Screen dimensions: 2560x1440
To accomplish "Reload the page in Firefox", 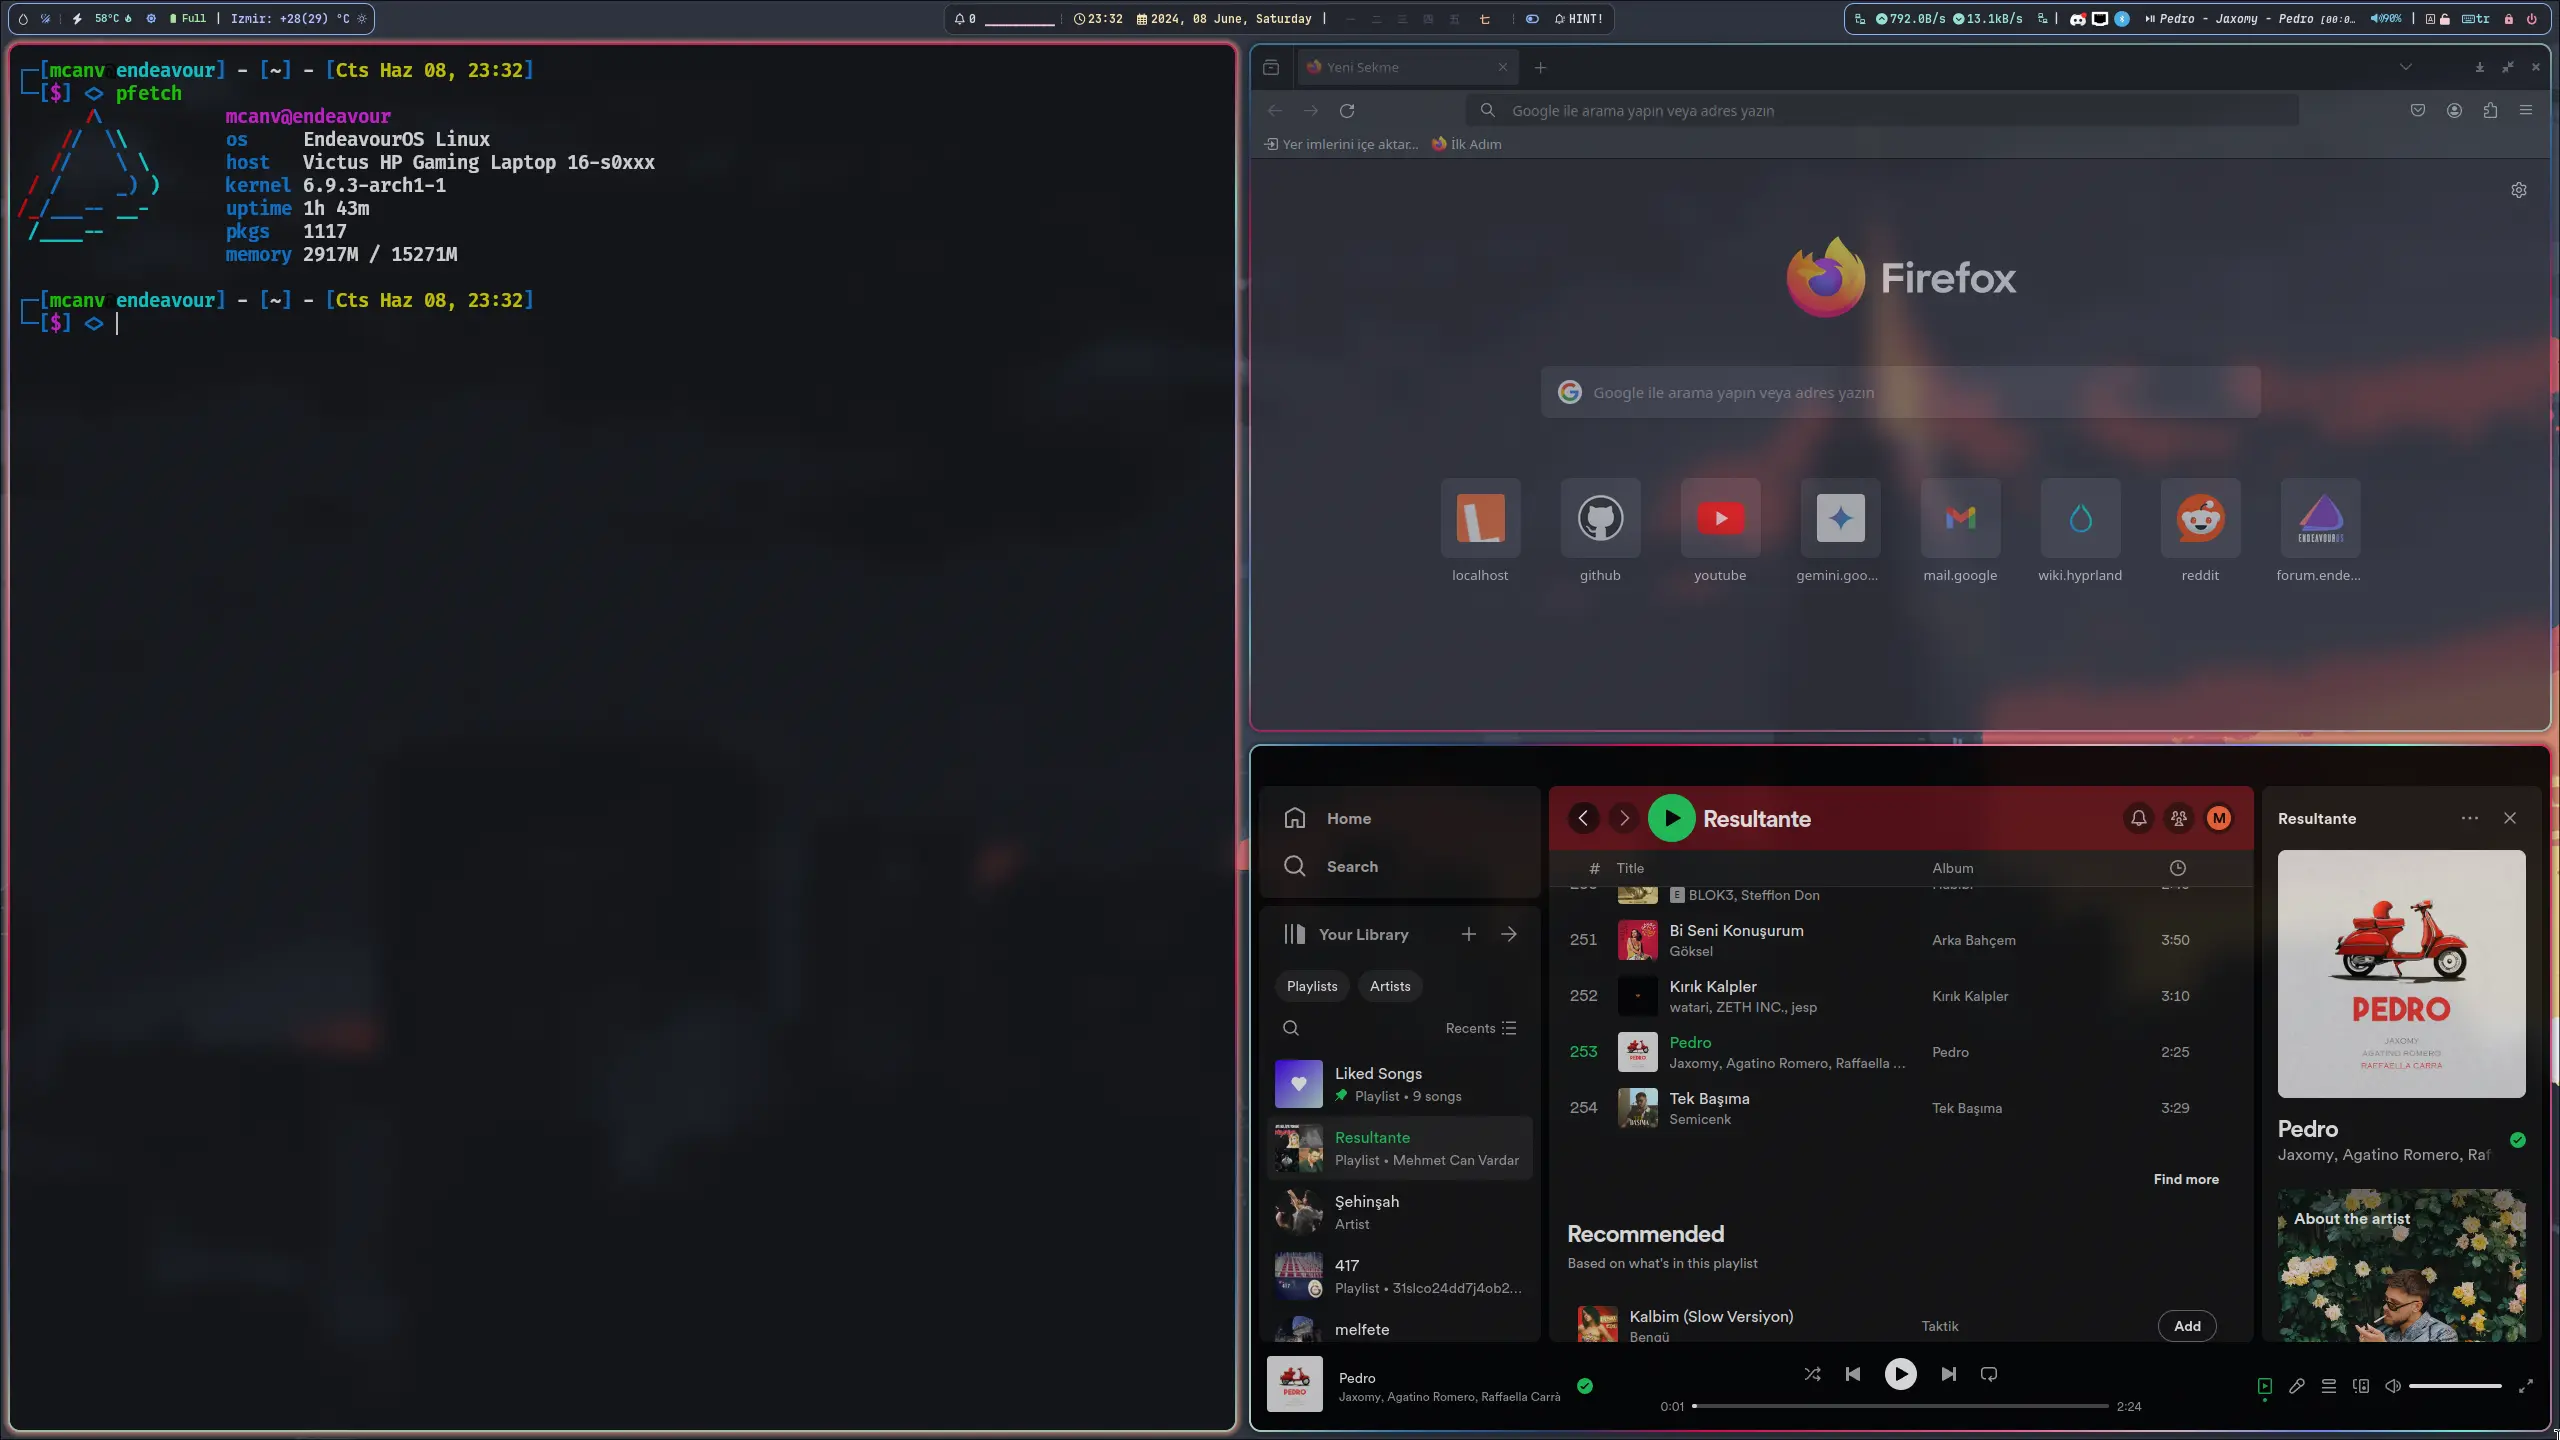I will [x=1347, y=110].
